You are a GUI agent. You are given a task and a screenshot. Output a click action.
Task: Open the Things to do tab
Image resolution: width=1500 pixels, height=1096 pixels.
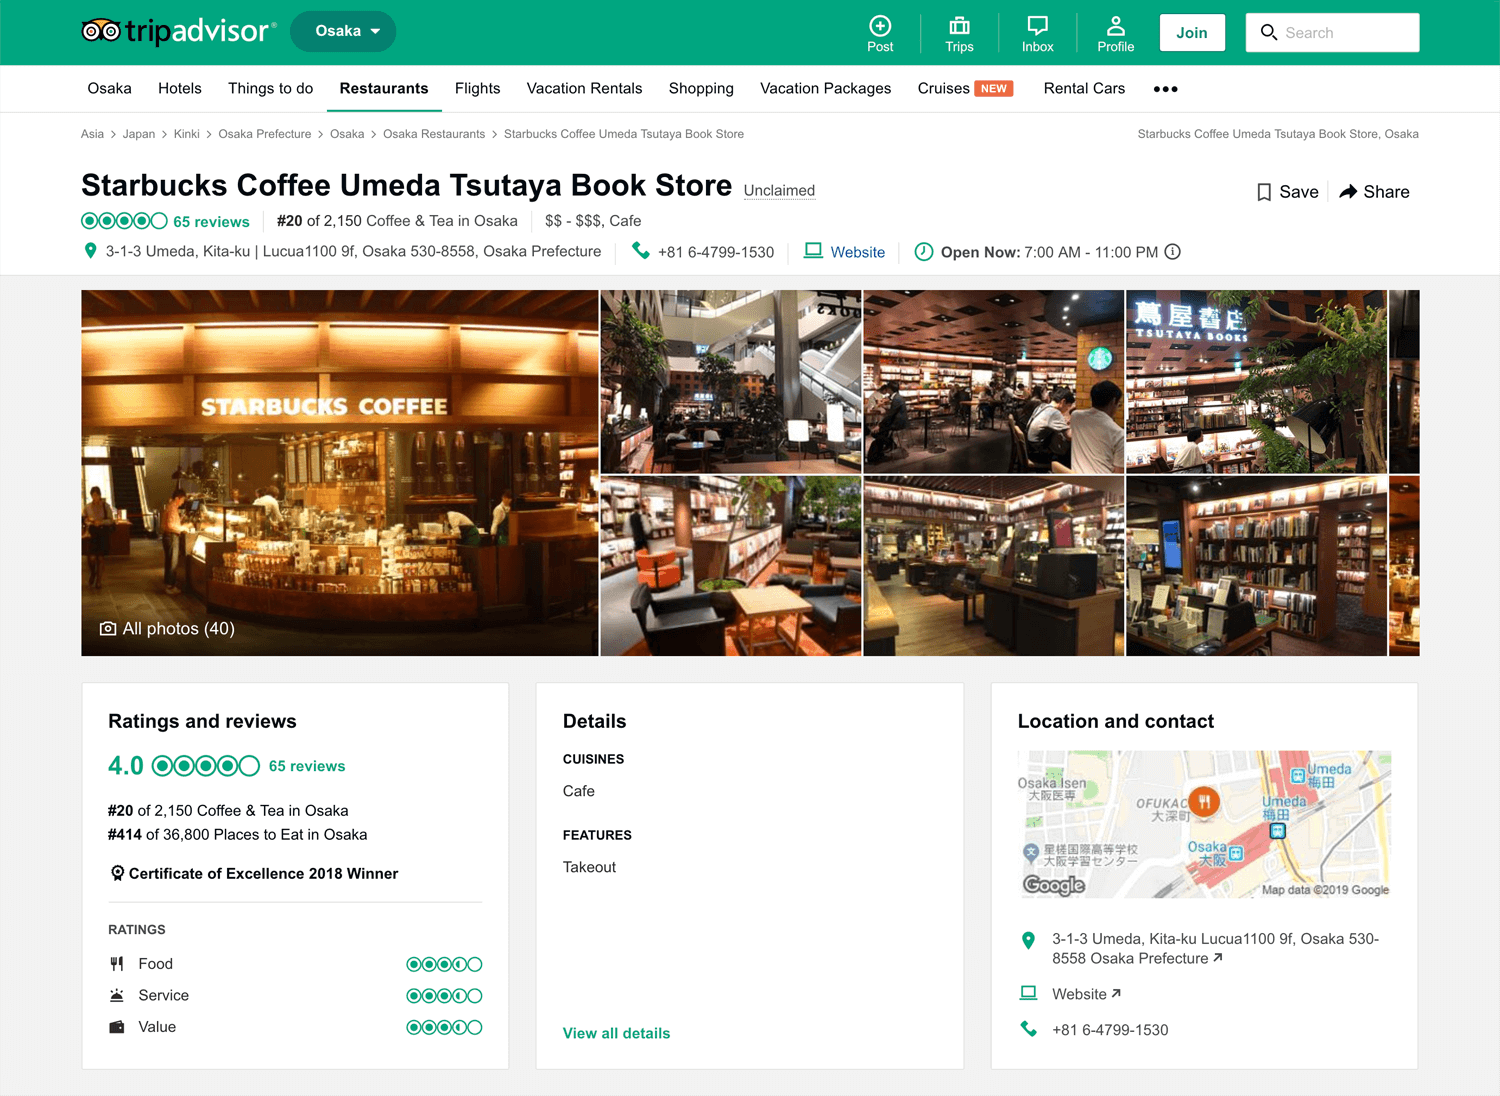[x=270, y=88]
